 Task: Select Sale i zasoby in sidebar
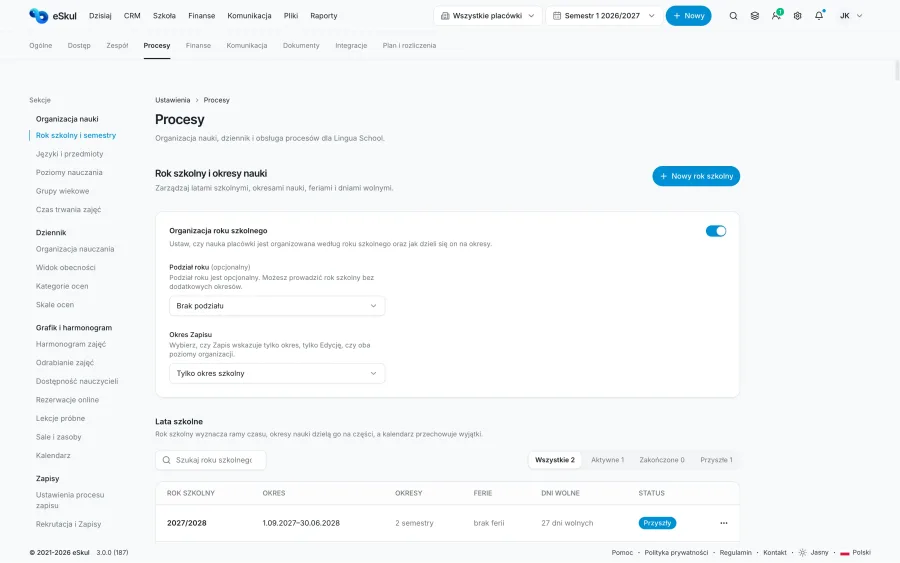coord(59,437)
